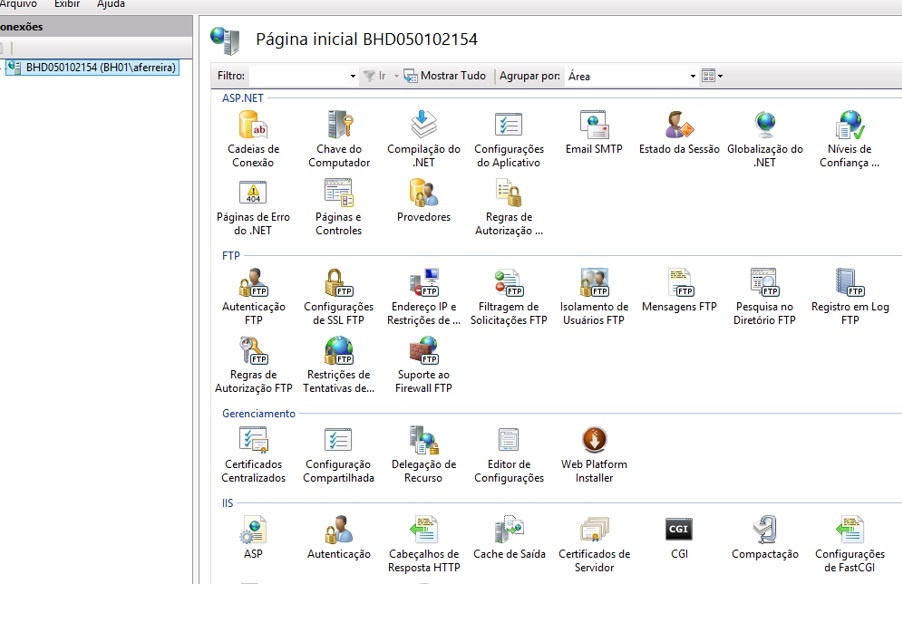Click the Gerenciamento group header

coord(258,413)
